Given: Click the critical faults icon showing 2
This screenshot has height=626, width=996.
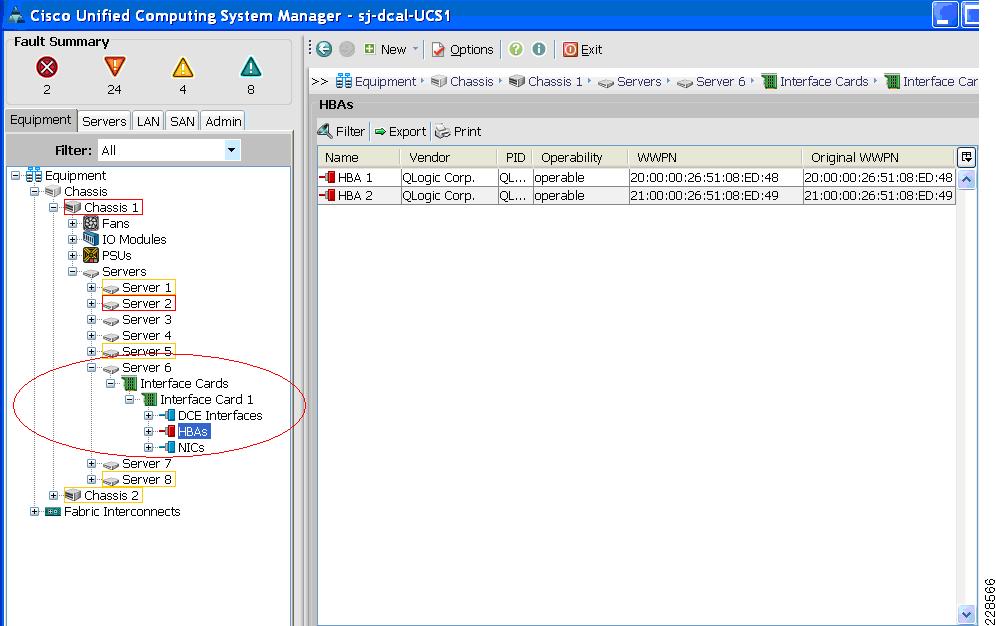Looking at the screenshot, I should pyautogui.click(x=46, y=67).
